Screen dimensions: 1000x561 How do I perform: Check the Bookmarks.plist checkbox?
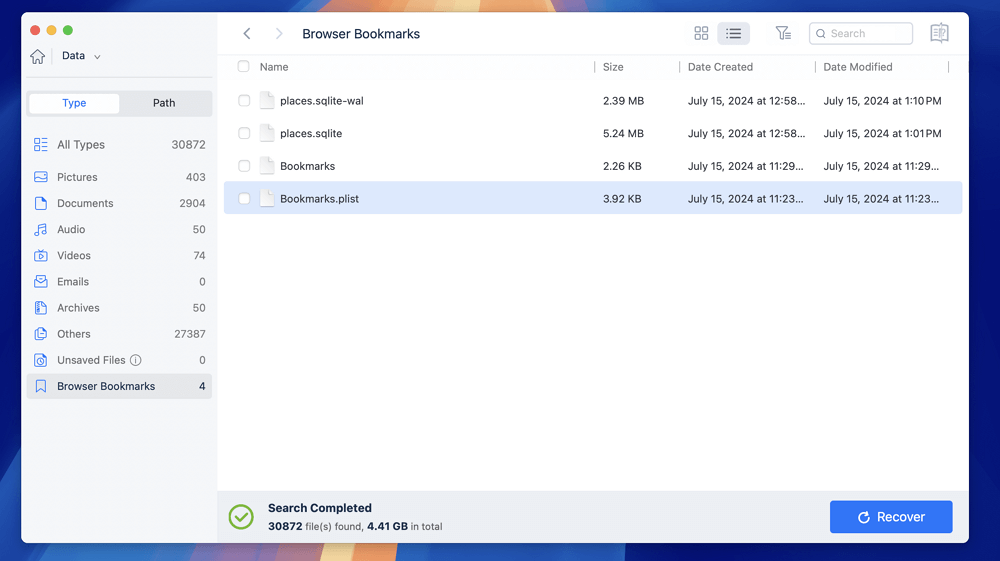(244, 198)
